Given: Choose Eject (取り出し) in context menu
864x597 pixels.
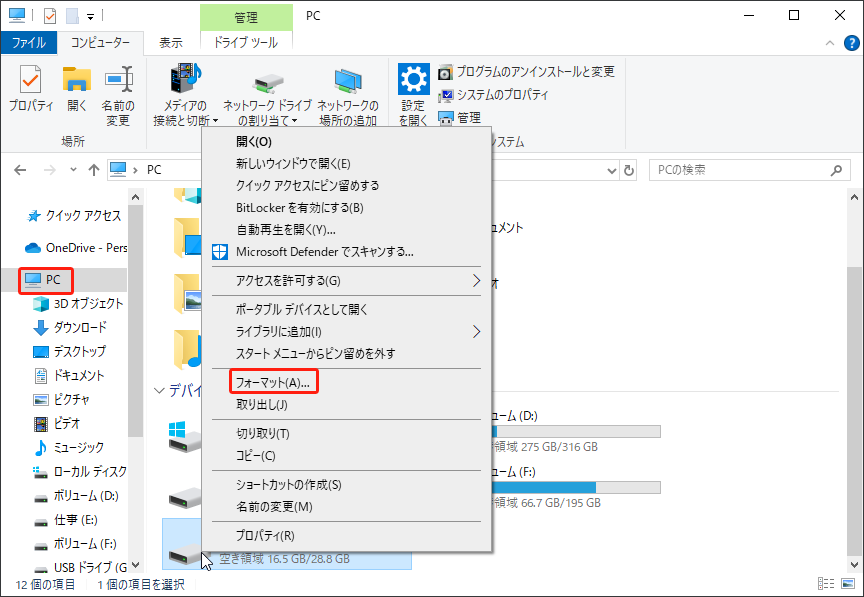Looking at the screenshot, I should coord(347,405).
